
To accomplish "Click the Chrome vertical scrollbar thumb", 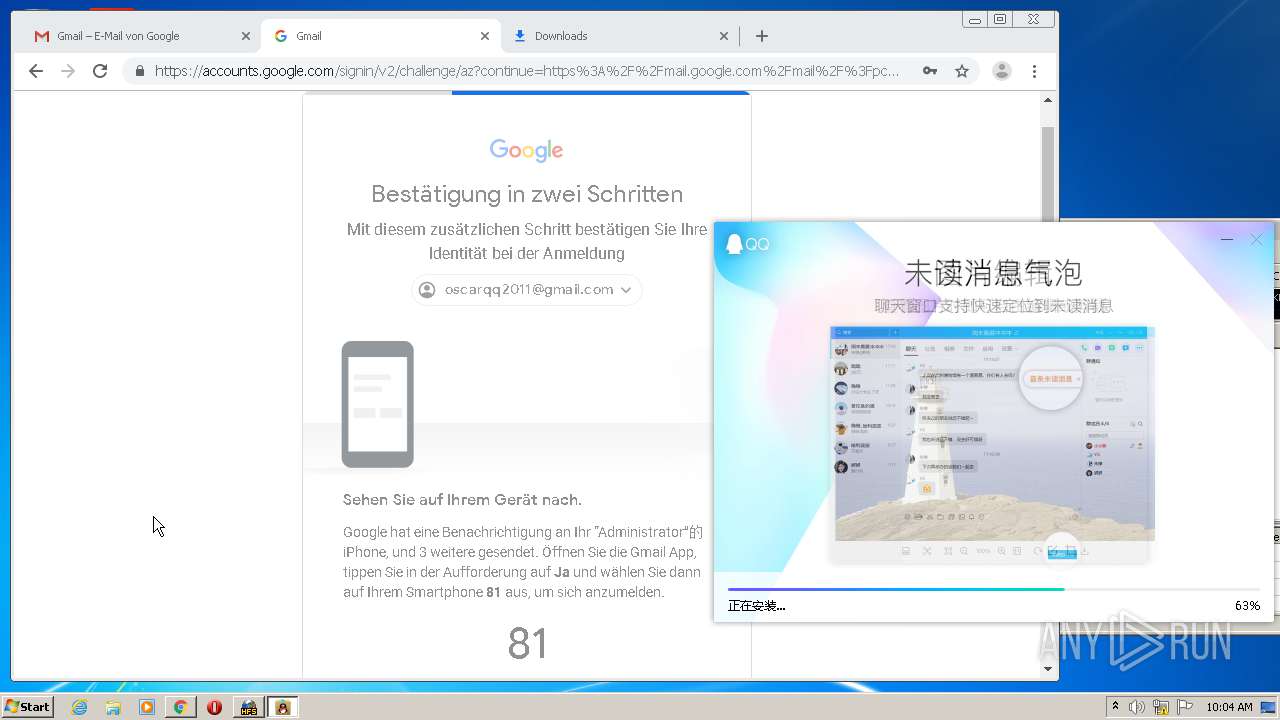I will click(x=1048, y=175).
